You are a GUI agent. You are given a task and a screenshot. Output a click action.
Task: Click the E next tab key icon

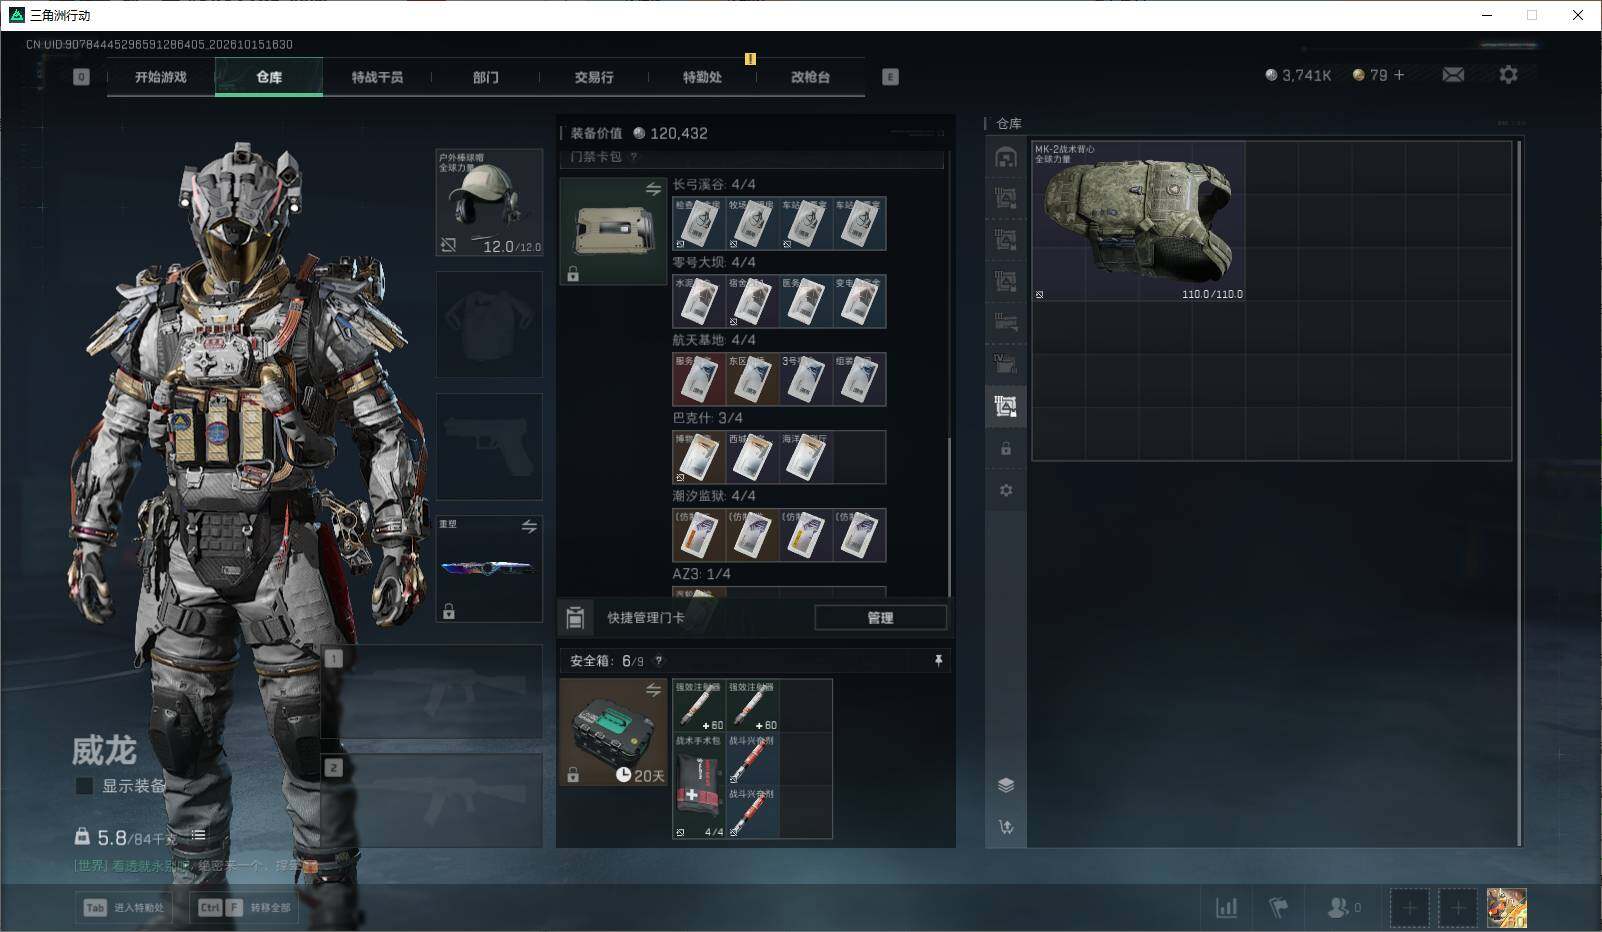[x=890, y=77]
